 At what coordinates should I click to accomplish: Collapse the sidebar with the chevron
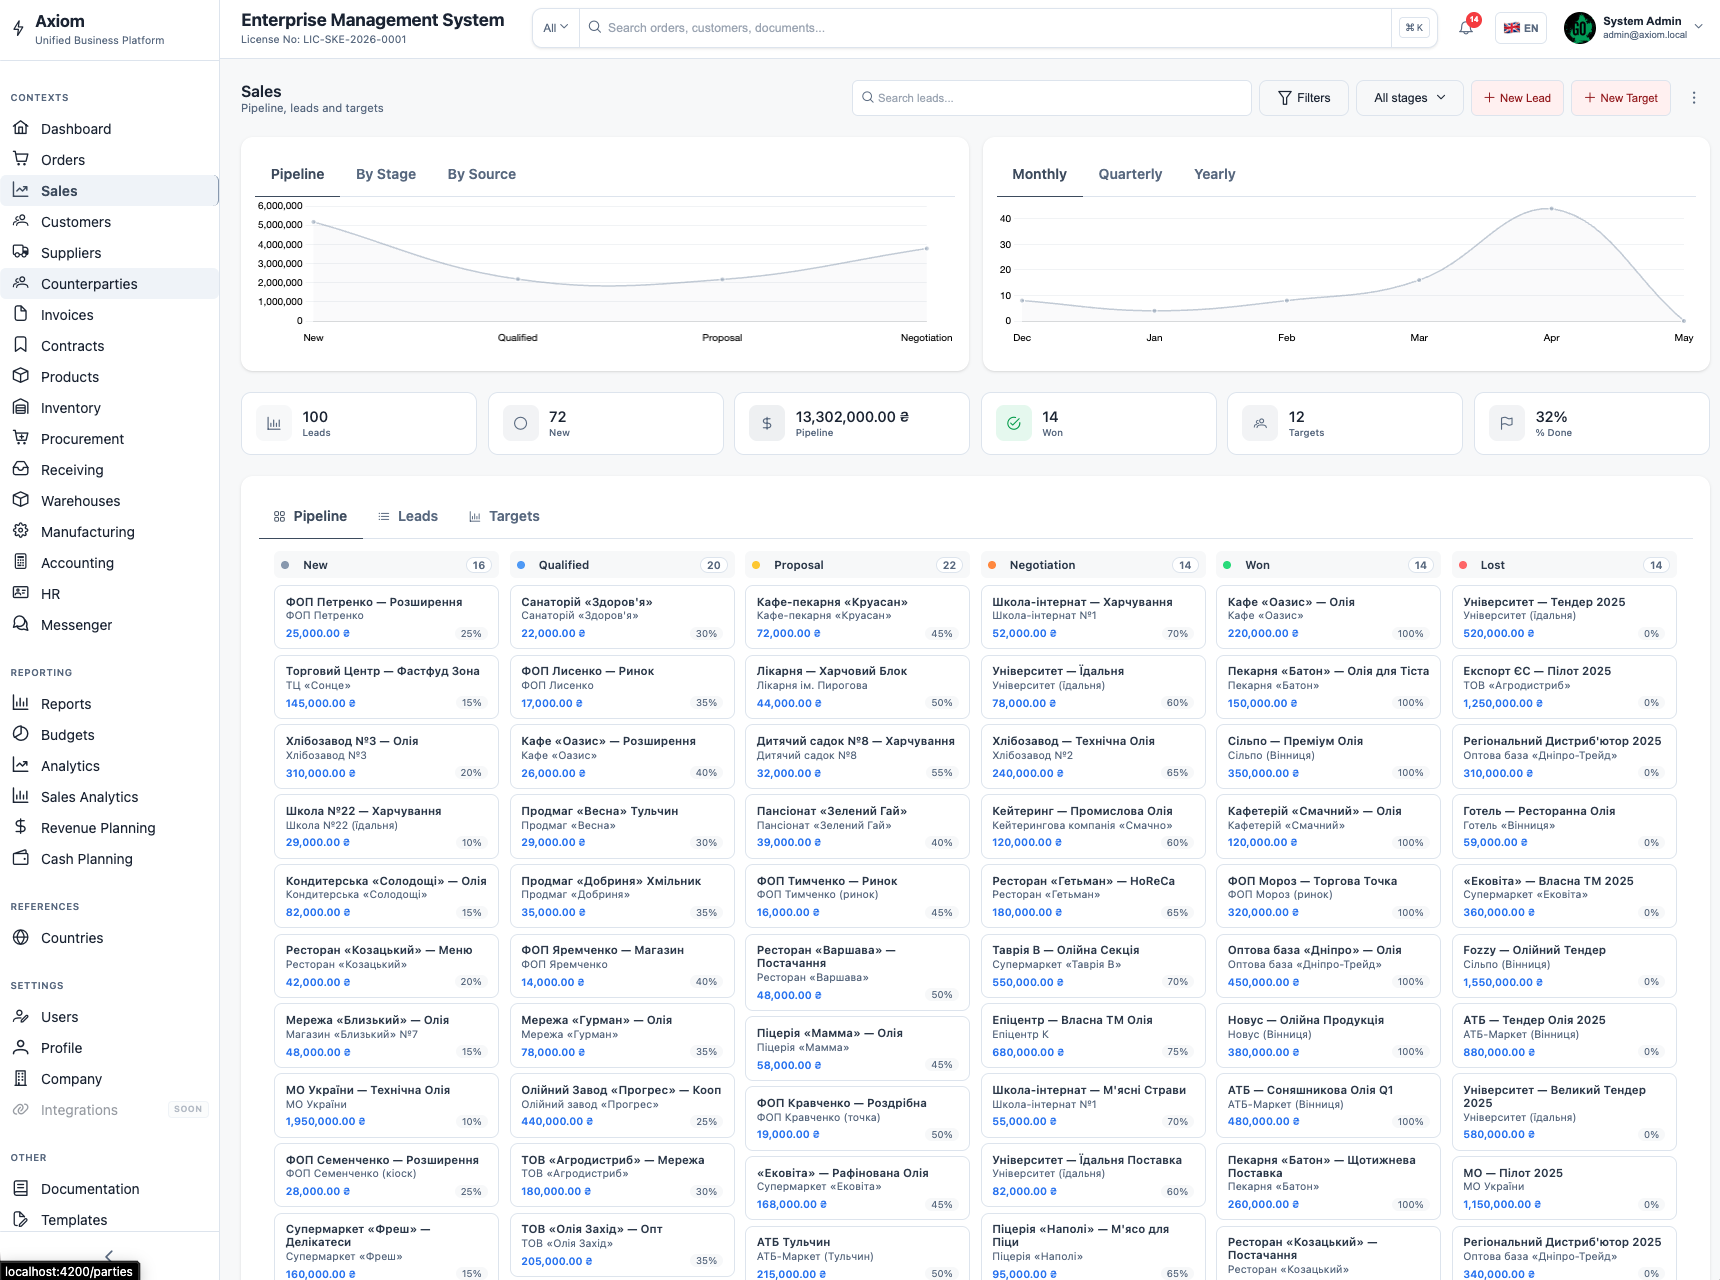coord(109,1255)
